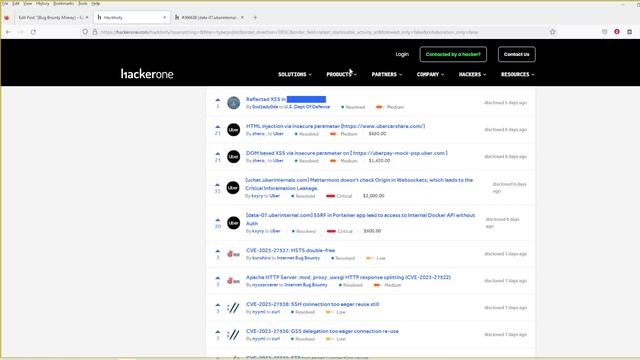
Task: Open the Bookmarks menu
Action: 64,3
